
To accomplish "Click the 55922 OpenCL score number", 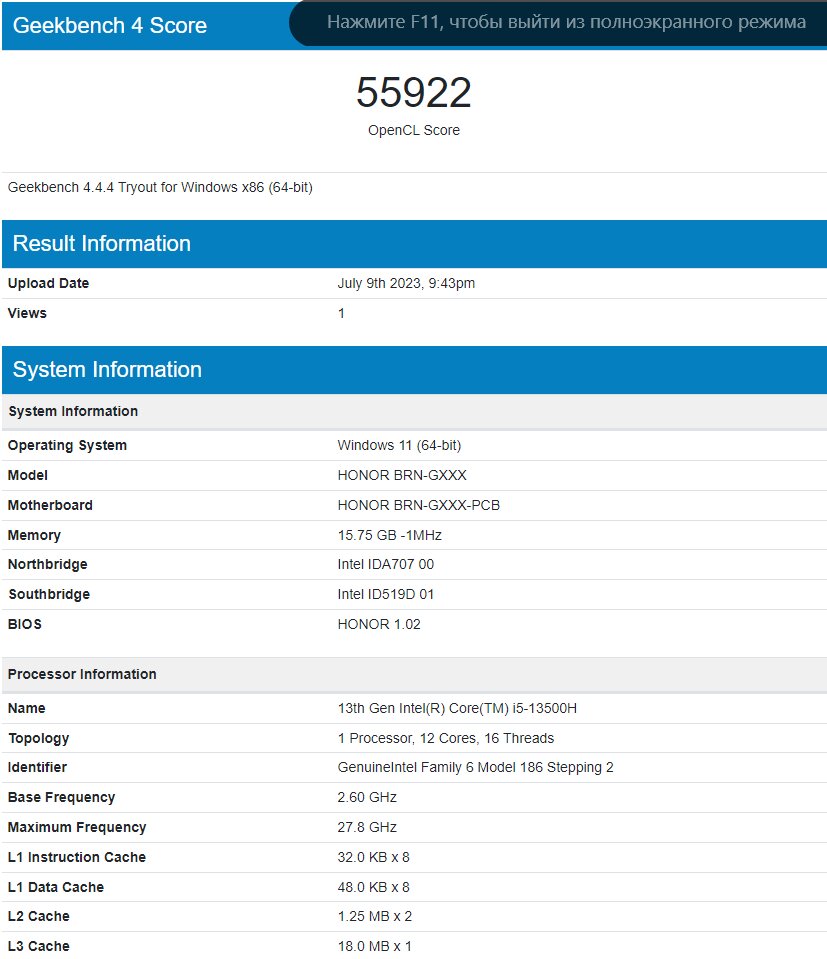I will click(x=414, y=92).
